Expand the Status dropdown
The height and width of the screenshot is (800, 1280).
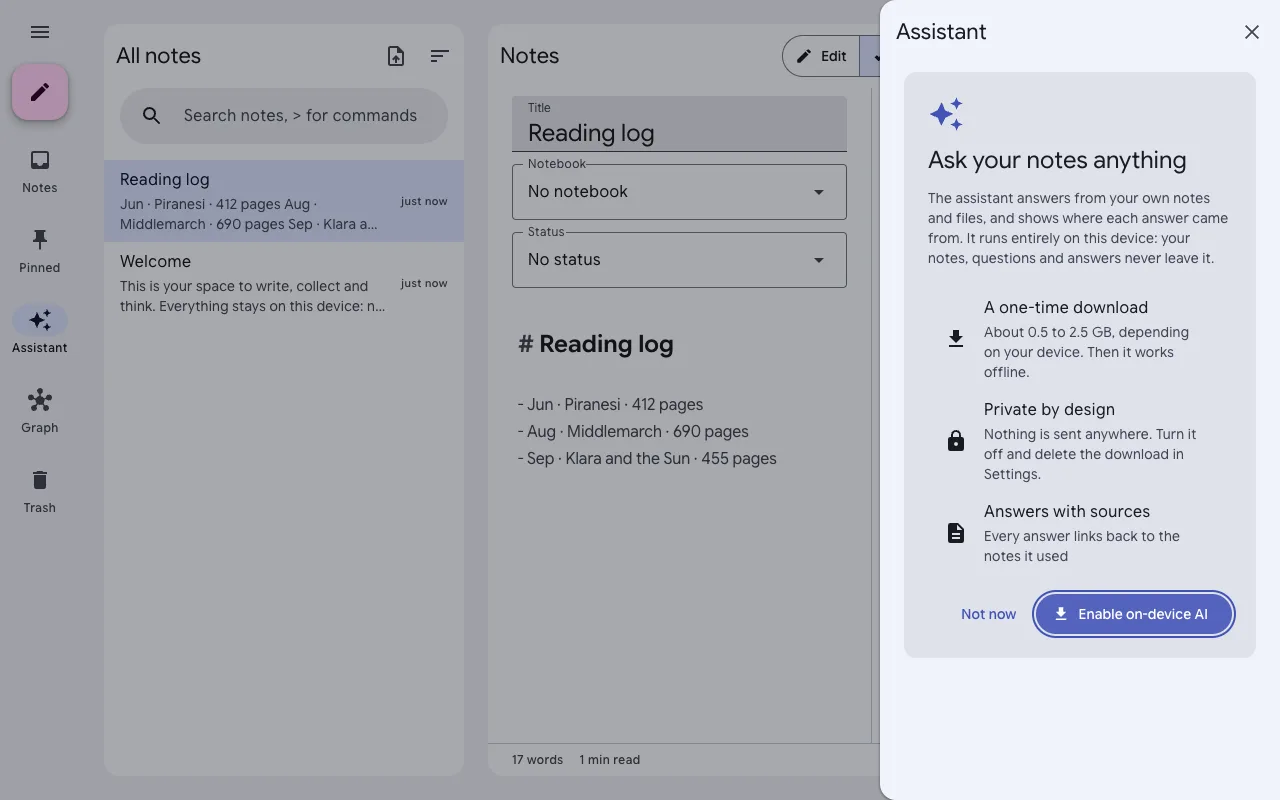[x=679, y=260]
